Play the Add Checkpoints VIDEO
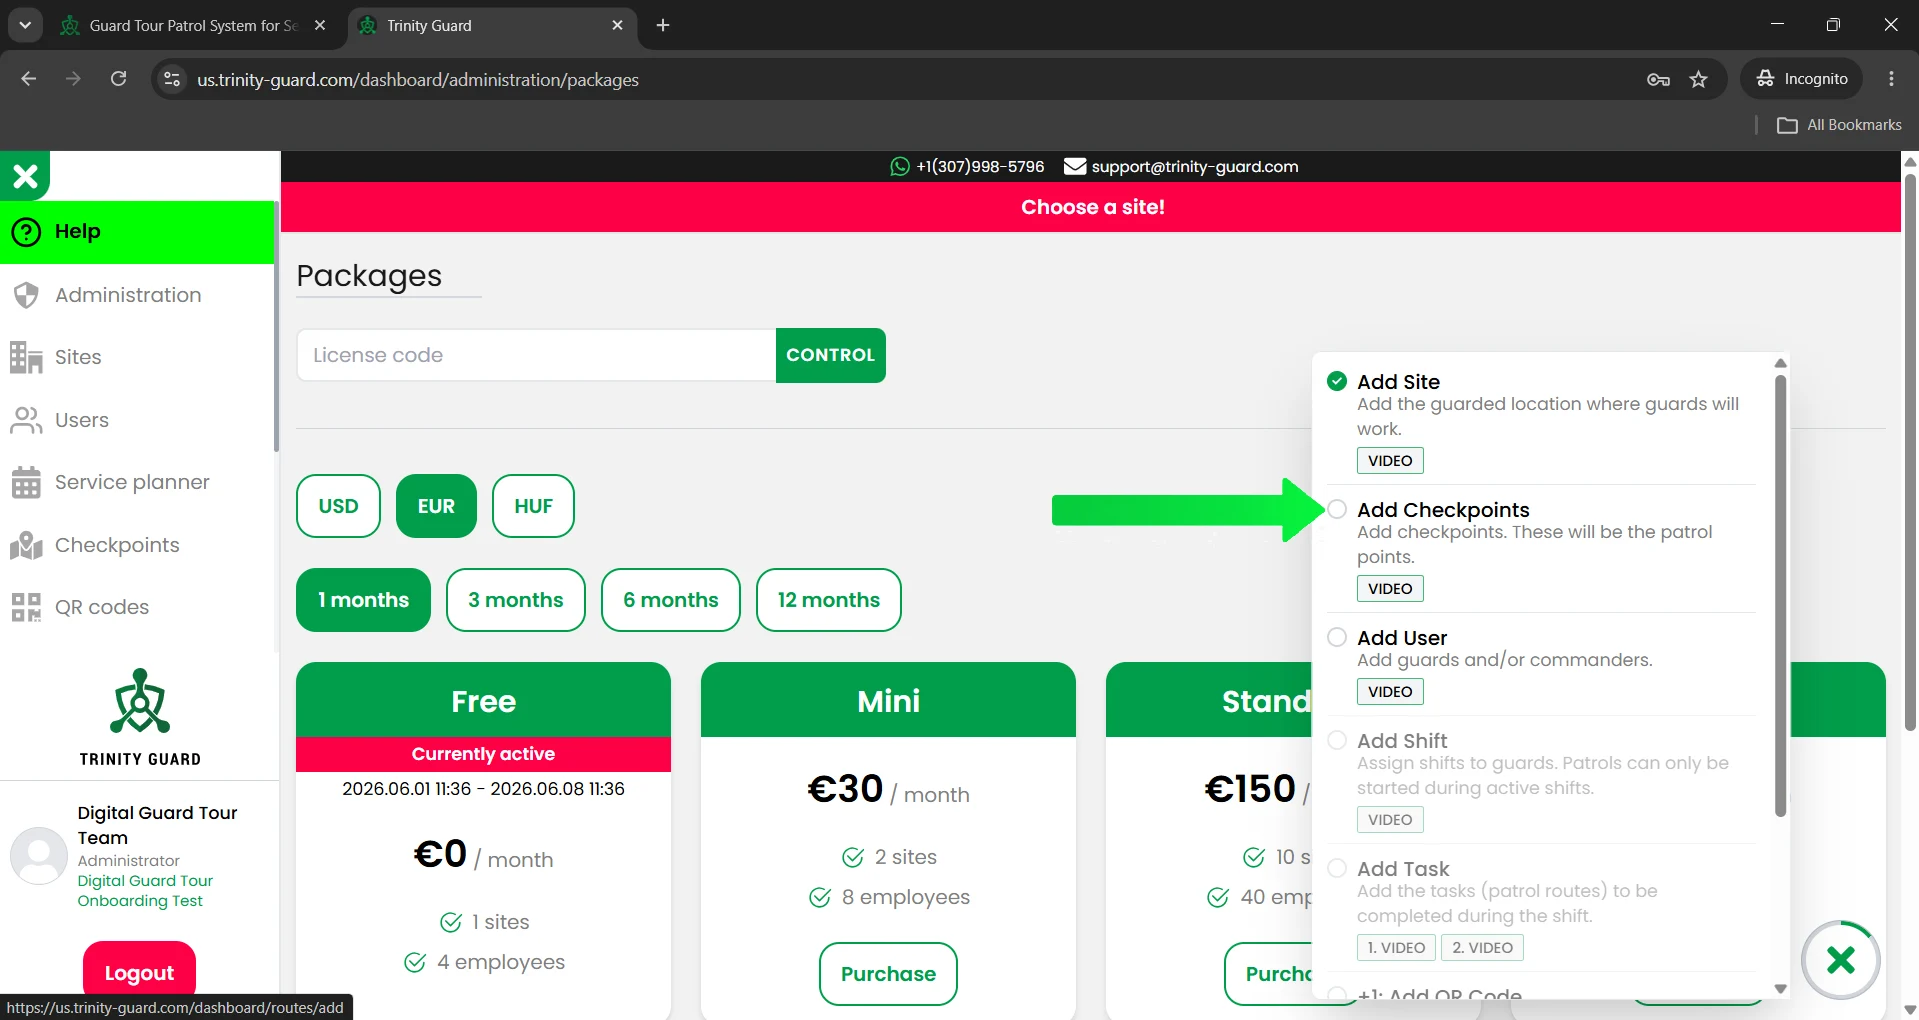 1390,588
